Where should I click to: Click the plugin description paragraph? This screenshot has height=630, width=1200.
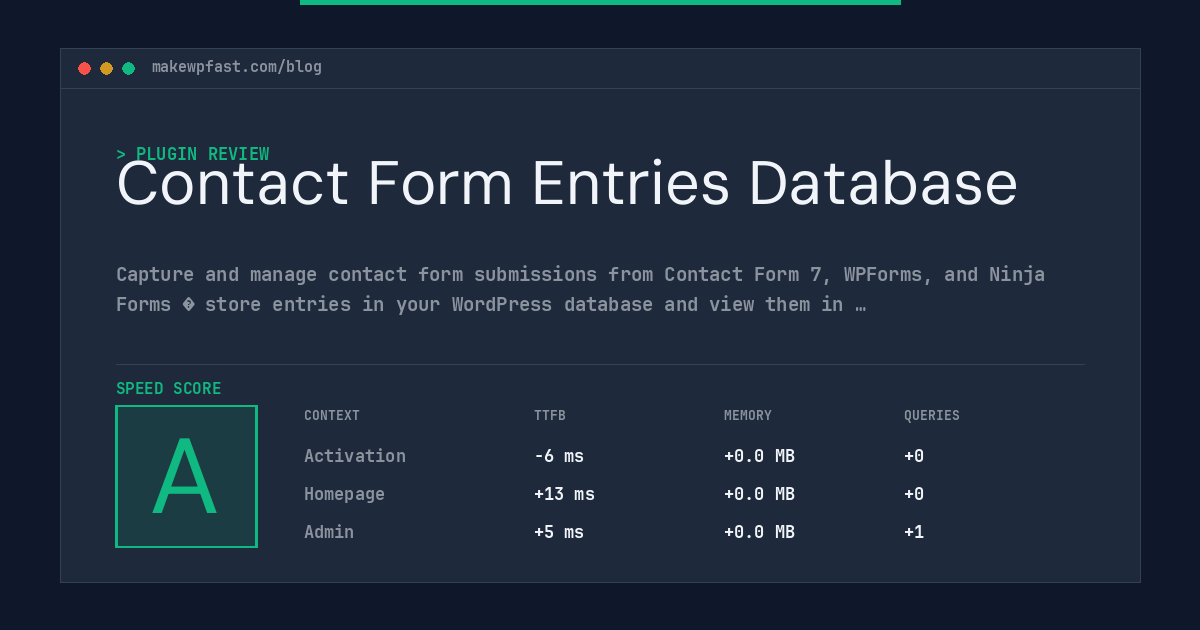tap(580, 289)
